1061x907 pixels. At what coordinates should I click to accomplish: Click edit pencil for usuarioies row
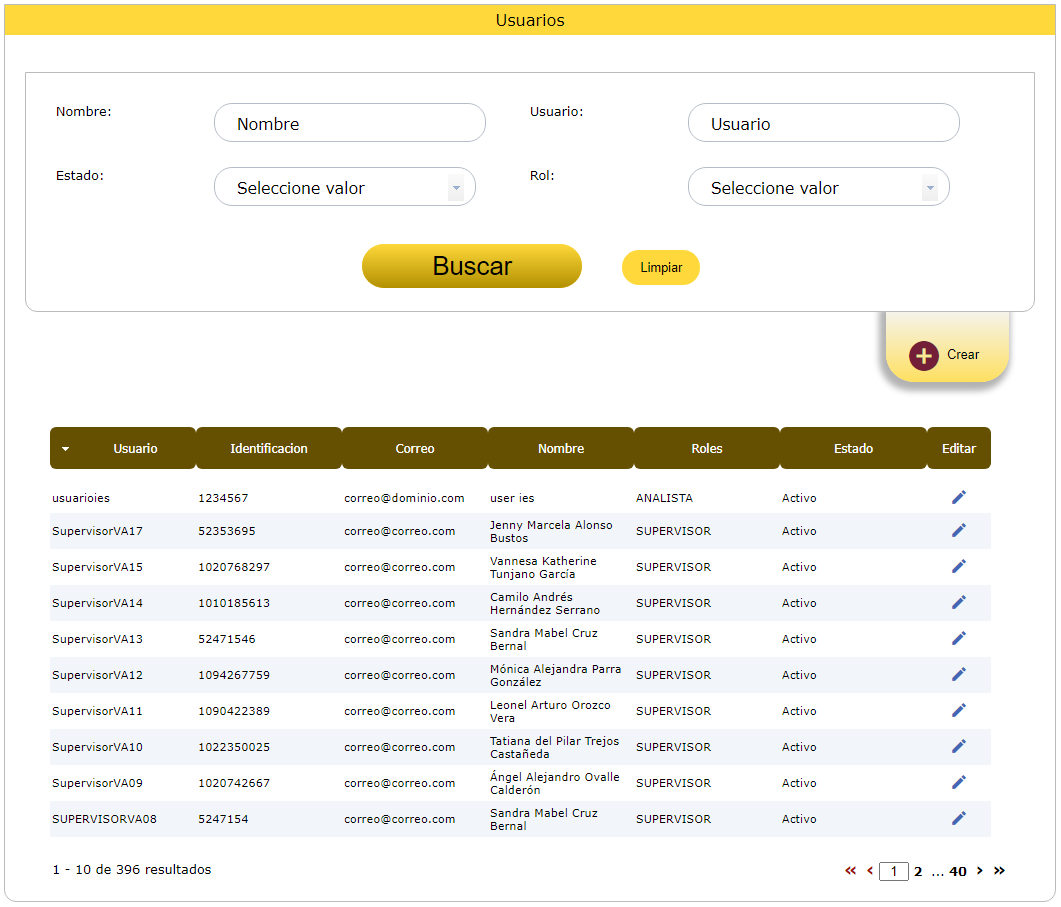pyautogui.click(x=958, y=498)
